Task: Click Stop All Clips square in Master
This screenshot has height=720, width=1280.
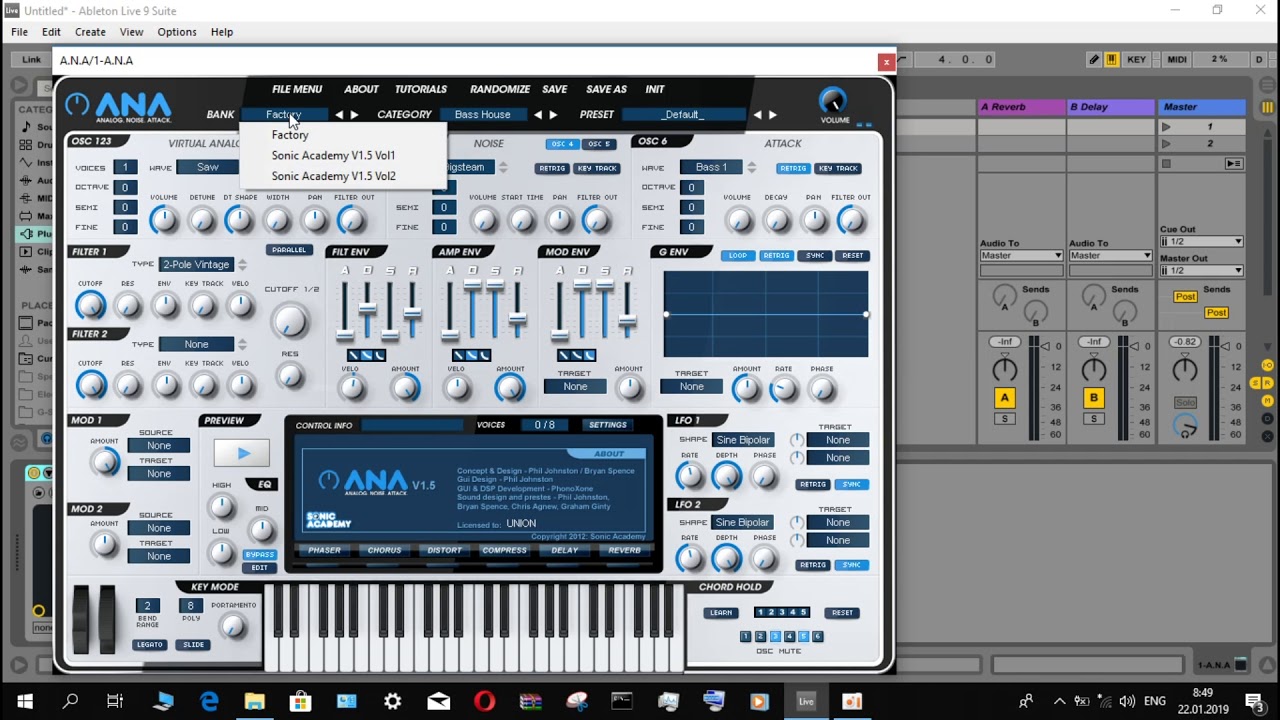Action: [1166, 163]
